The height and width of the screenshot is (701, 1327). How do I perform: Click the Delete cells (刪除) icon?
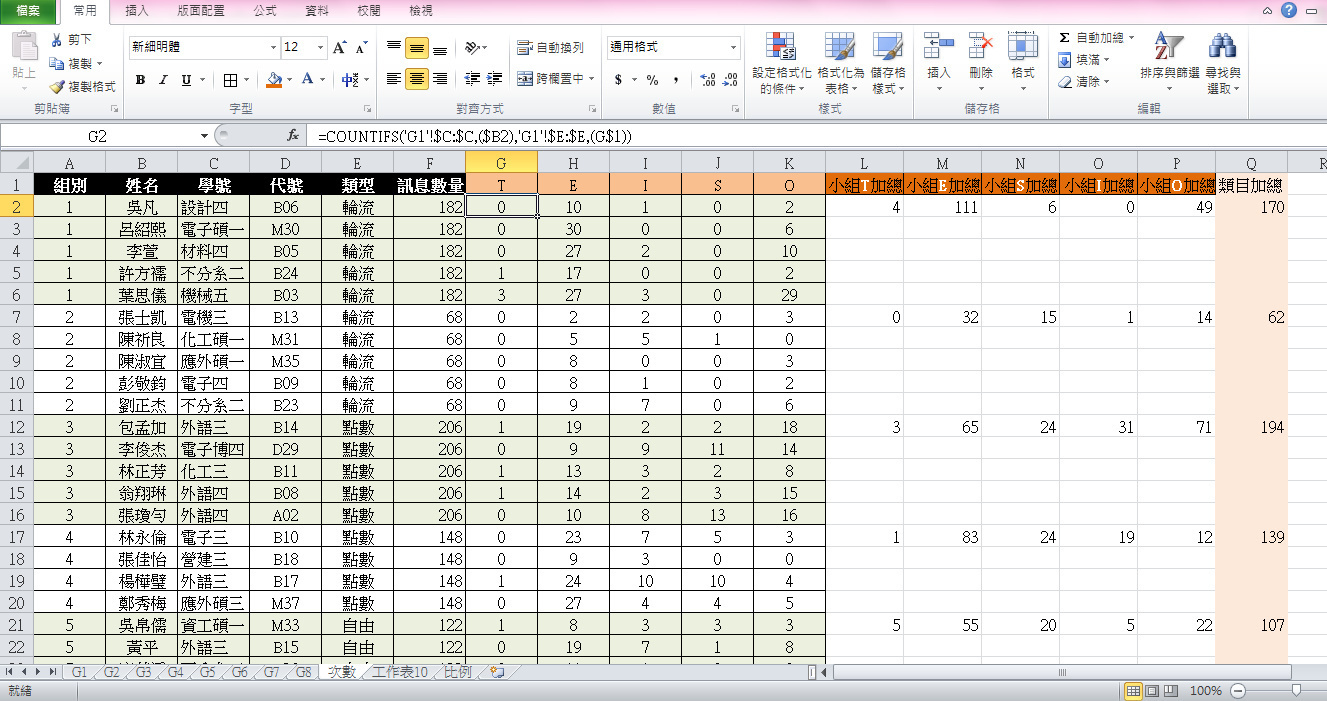981,47
